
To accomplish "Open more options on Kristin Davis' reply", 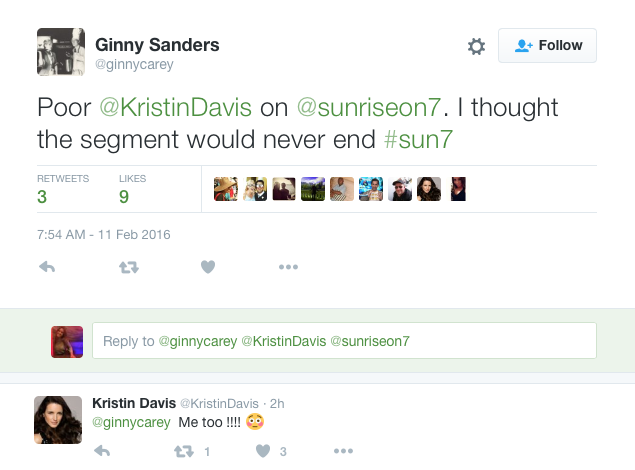I will point(343,452).
